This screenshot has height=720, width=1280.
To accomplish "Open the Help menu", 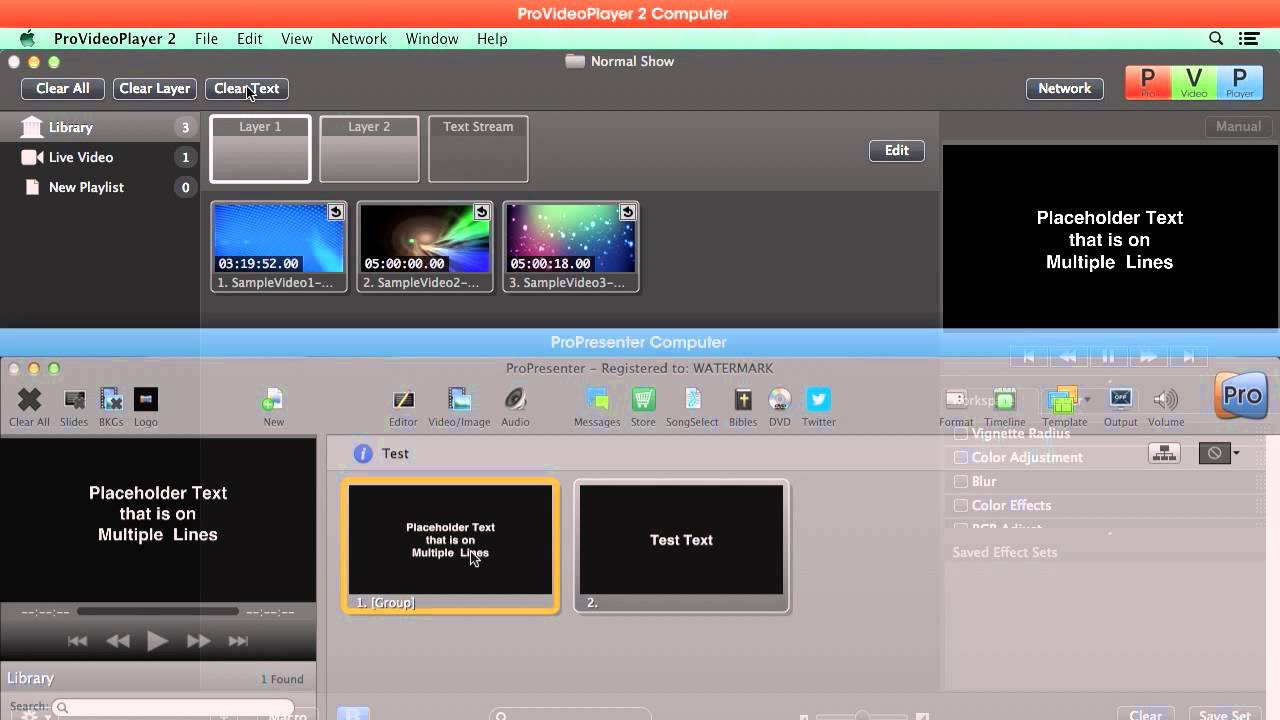I will 492,39.
